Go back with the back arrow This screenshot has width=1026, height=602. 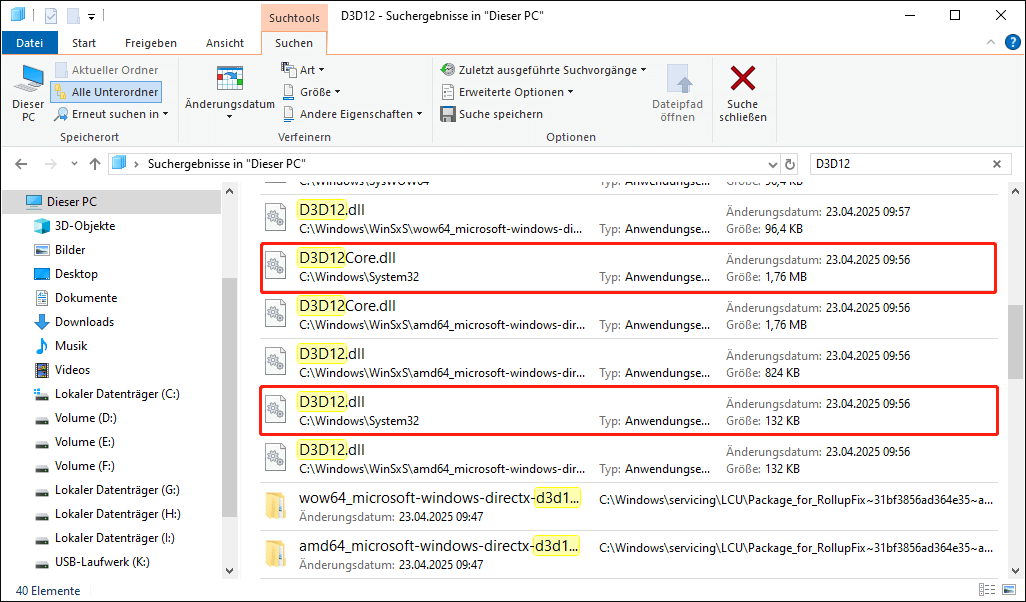(x=21, y=164)
